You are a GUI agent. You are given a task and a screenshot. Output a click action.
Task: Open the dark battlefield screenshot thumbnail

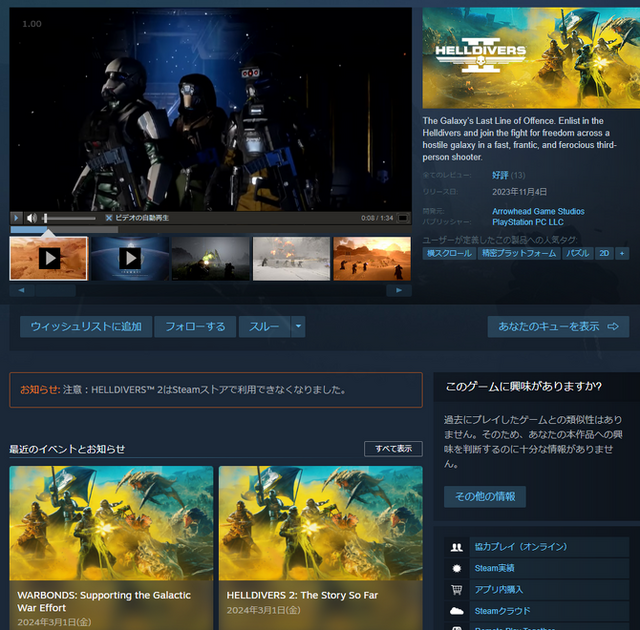coord(211,258)
